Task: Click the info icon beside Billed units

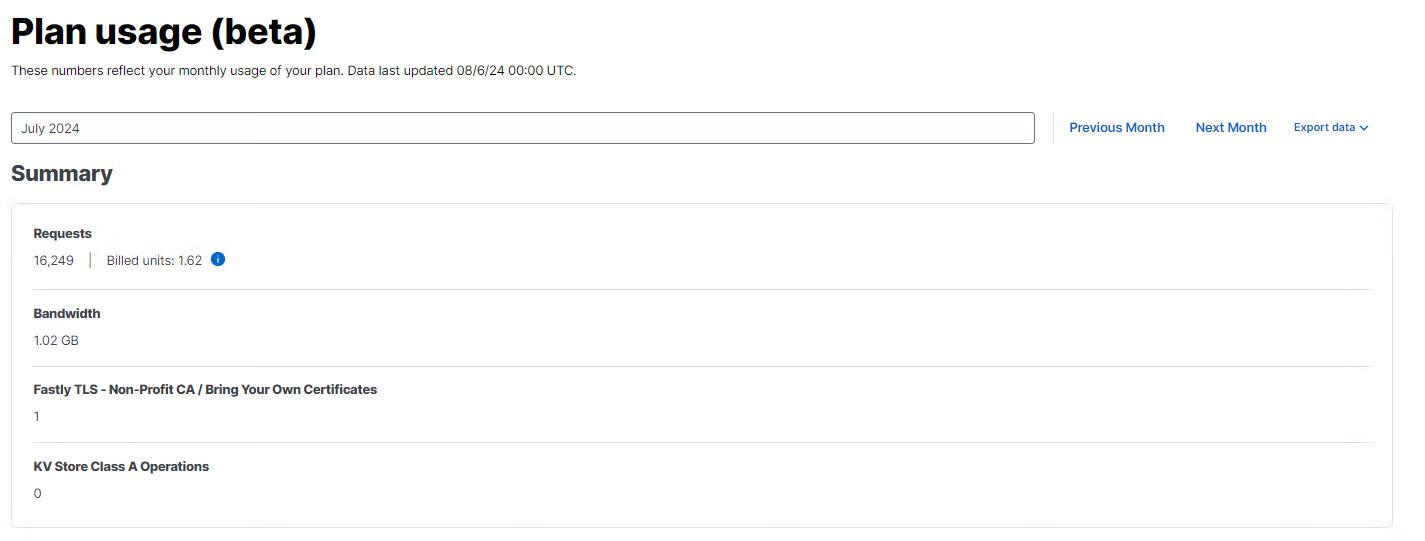Action: click(x=218, y=260)
